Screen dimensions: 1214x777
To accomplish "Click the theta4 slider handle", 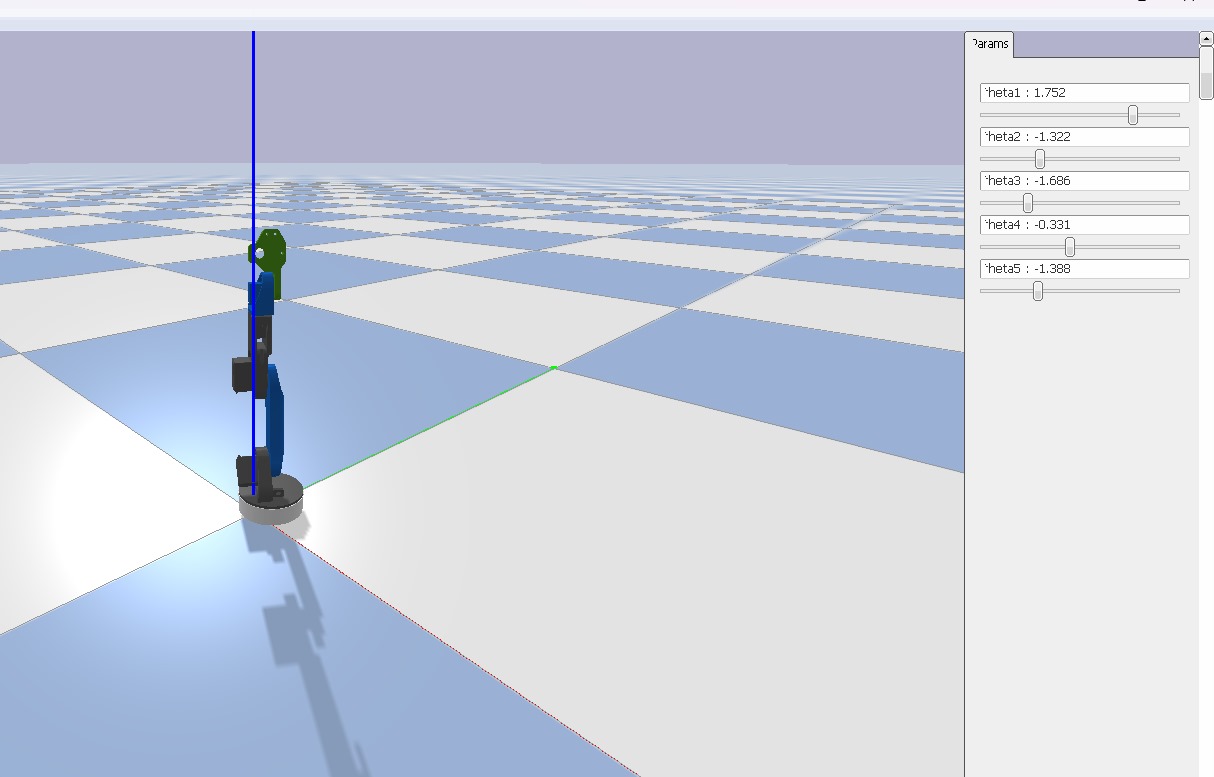I will pyautogui.click(x=1070, y=247).
